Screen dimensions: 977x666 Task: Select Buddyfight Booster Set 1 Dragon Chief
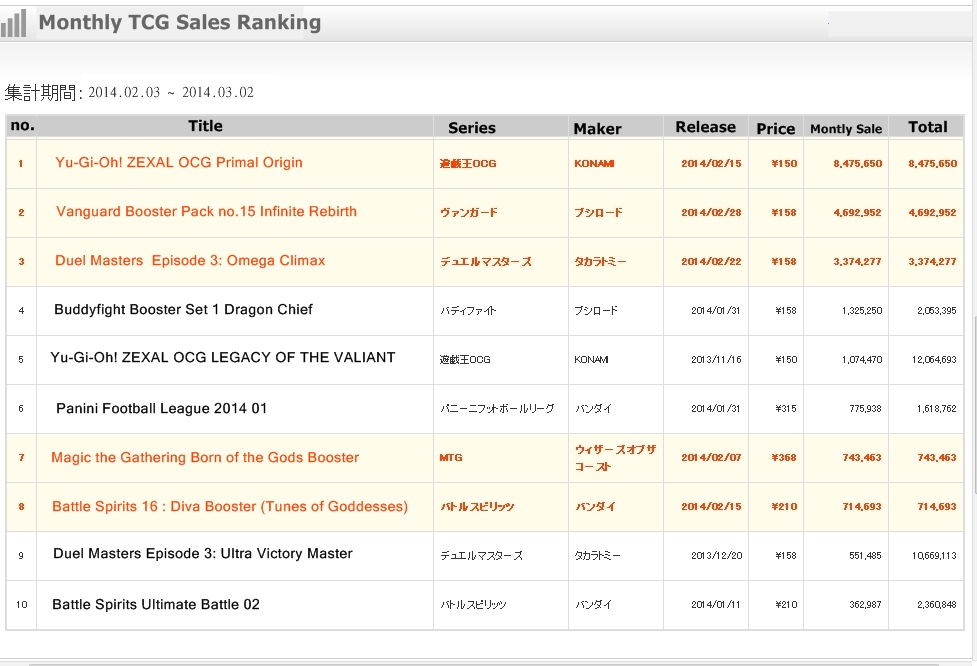pyautogui.click(x=183, y=310)
